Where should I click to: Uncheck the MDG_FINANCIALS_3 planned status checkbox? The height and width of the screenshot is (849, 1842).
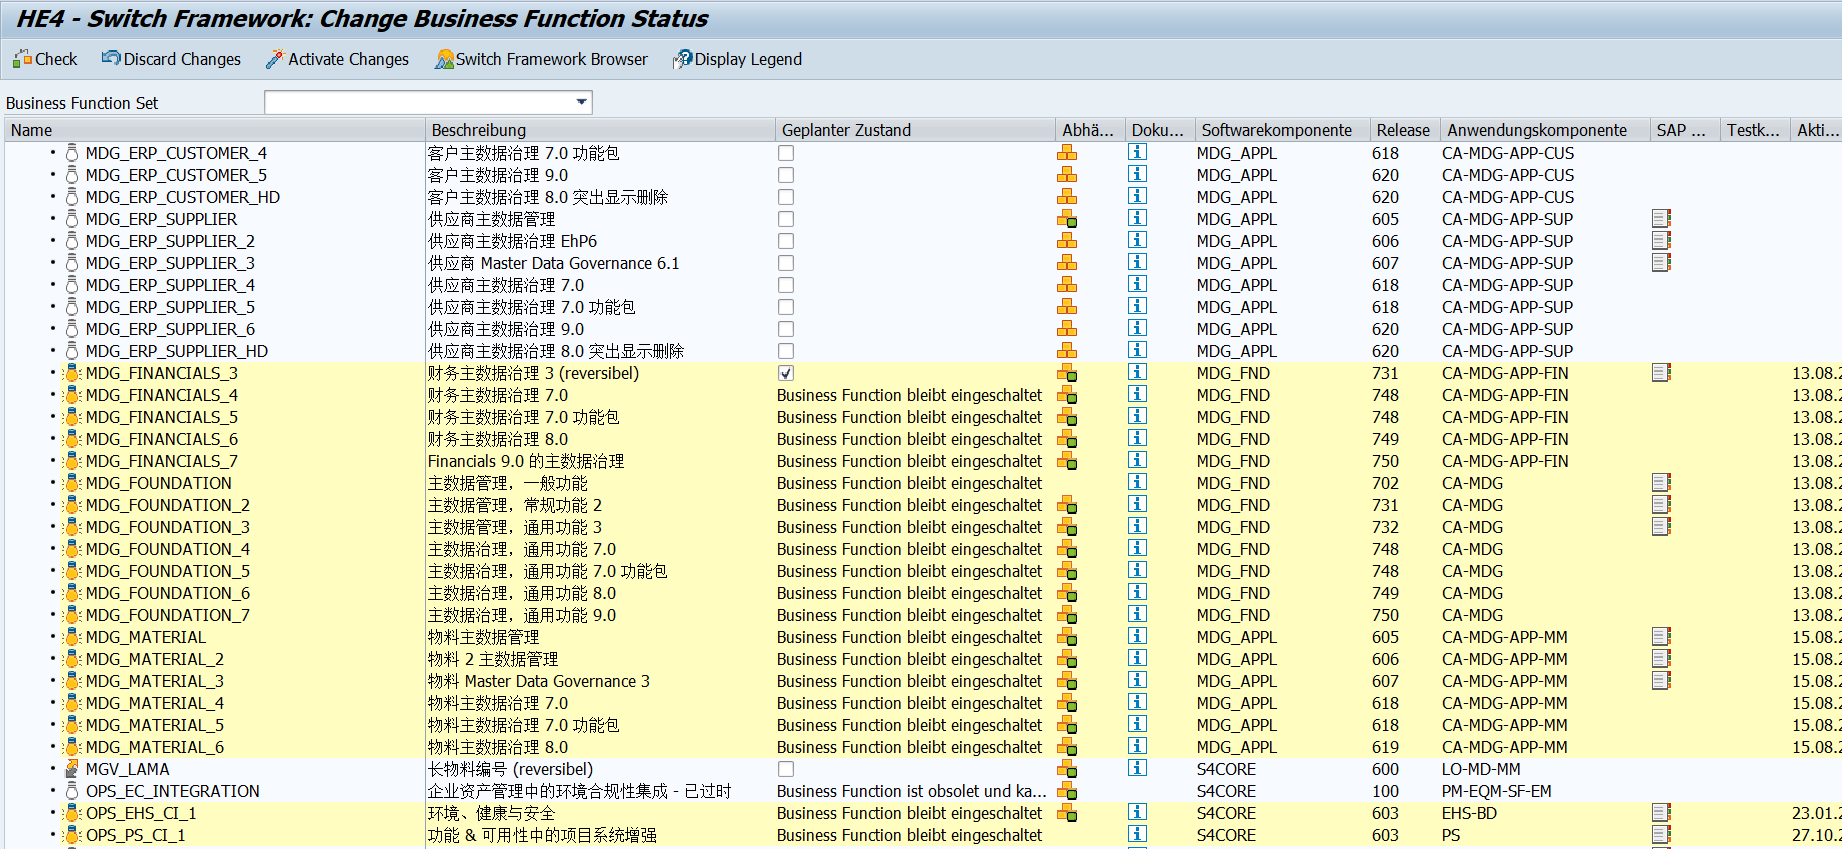[786, 373]
